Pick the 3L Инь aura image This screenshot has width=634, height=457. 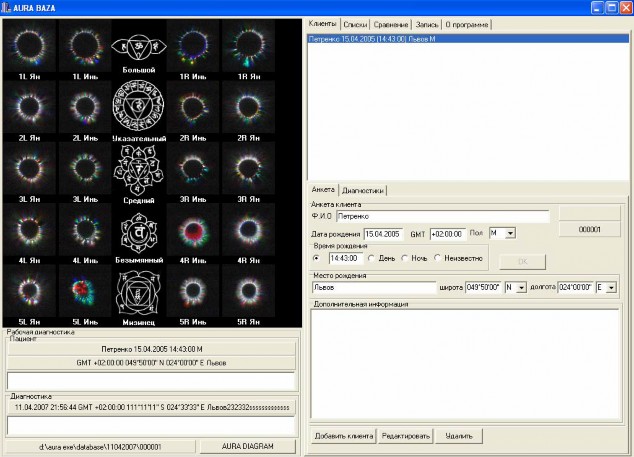point(85,168)
